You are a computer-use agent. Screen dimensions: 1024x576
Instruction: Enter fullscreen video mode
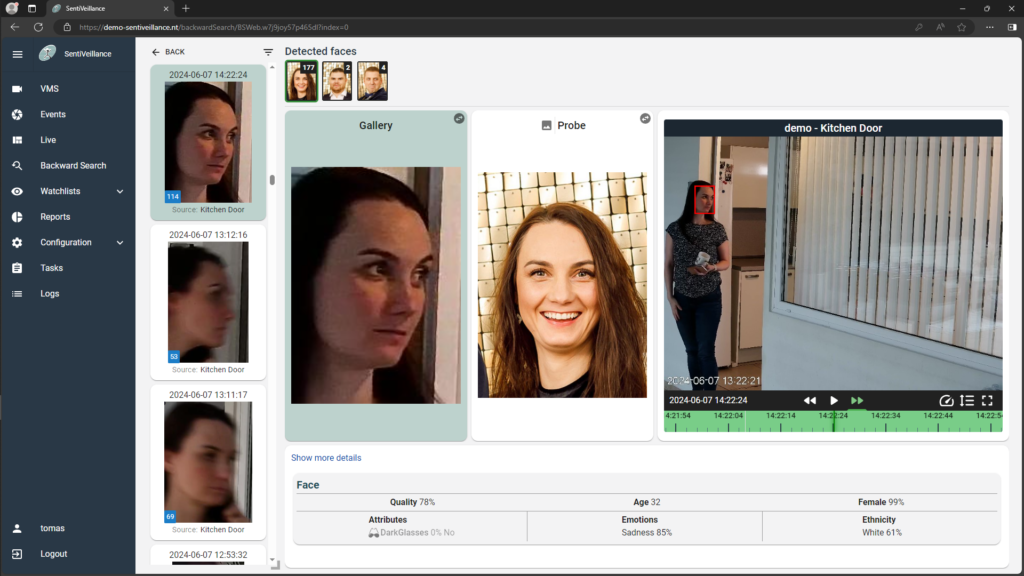click(987, 400)
